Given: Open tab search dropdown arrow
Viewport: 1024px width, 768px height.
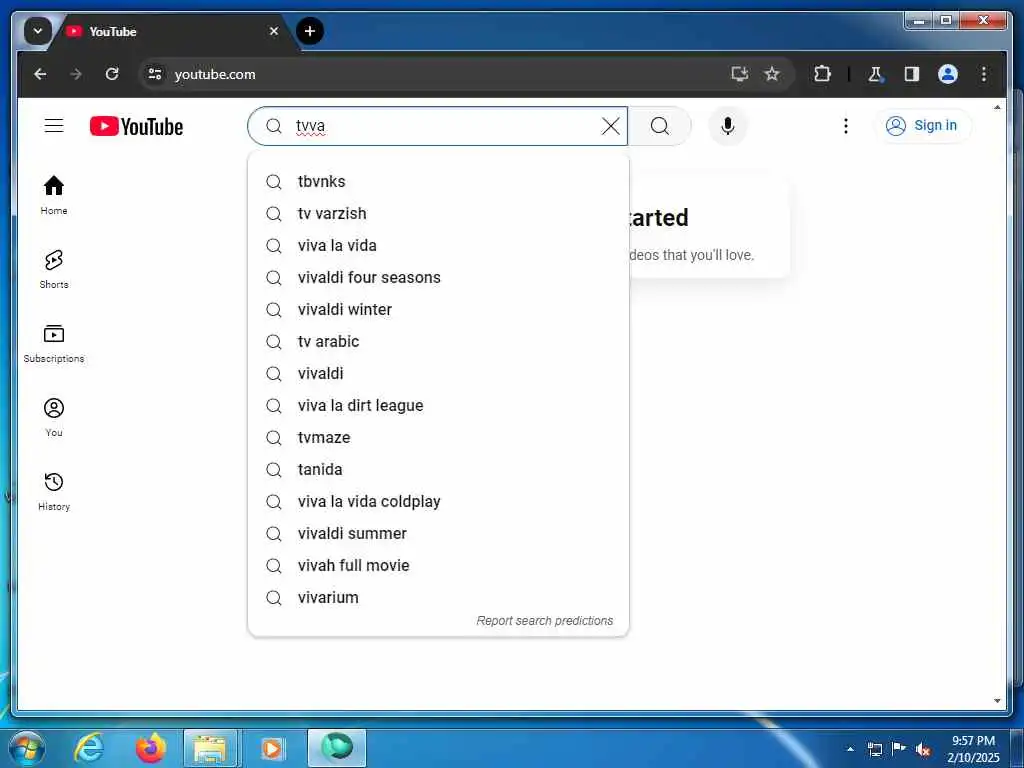Looking at the screenshot, I should (37, 31).
